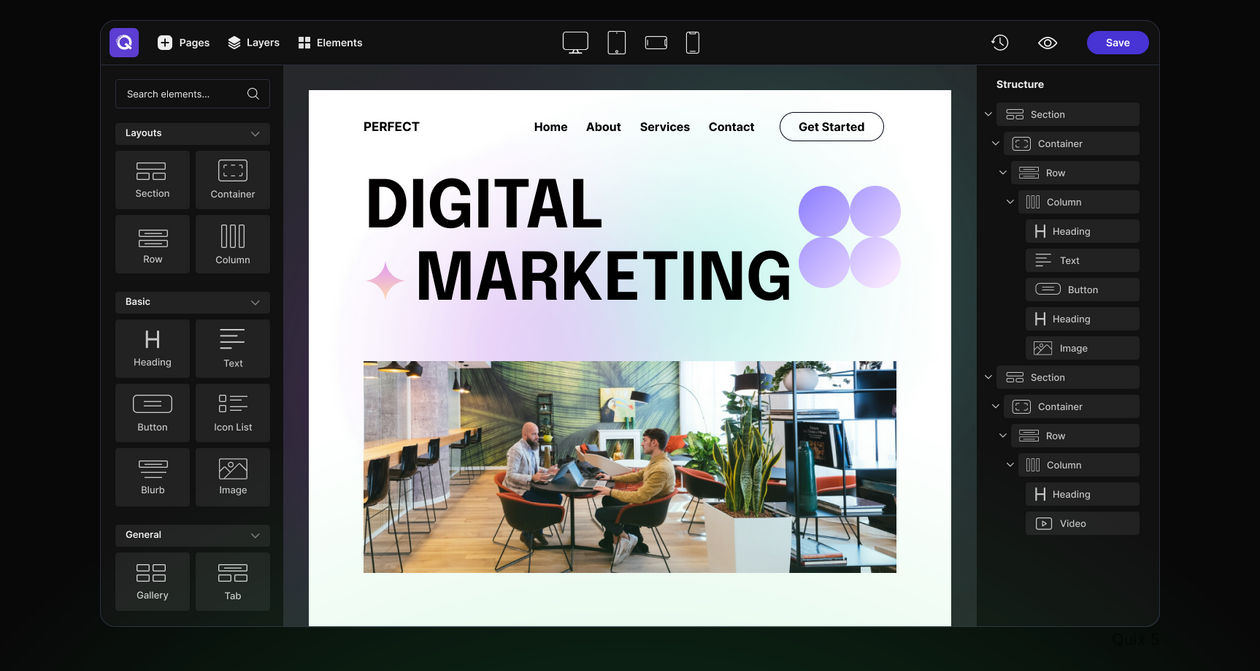Click the Save button
The height and width of the screenshot is (671, 1260).
[1117, 42]
